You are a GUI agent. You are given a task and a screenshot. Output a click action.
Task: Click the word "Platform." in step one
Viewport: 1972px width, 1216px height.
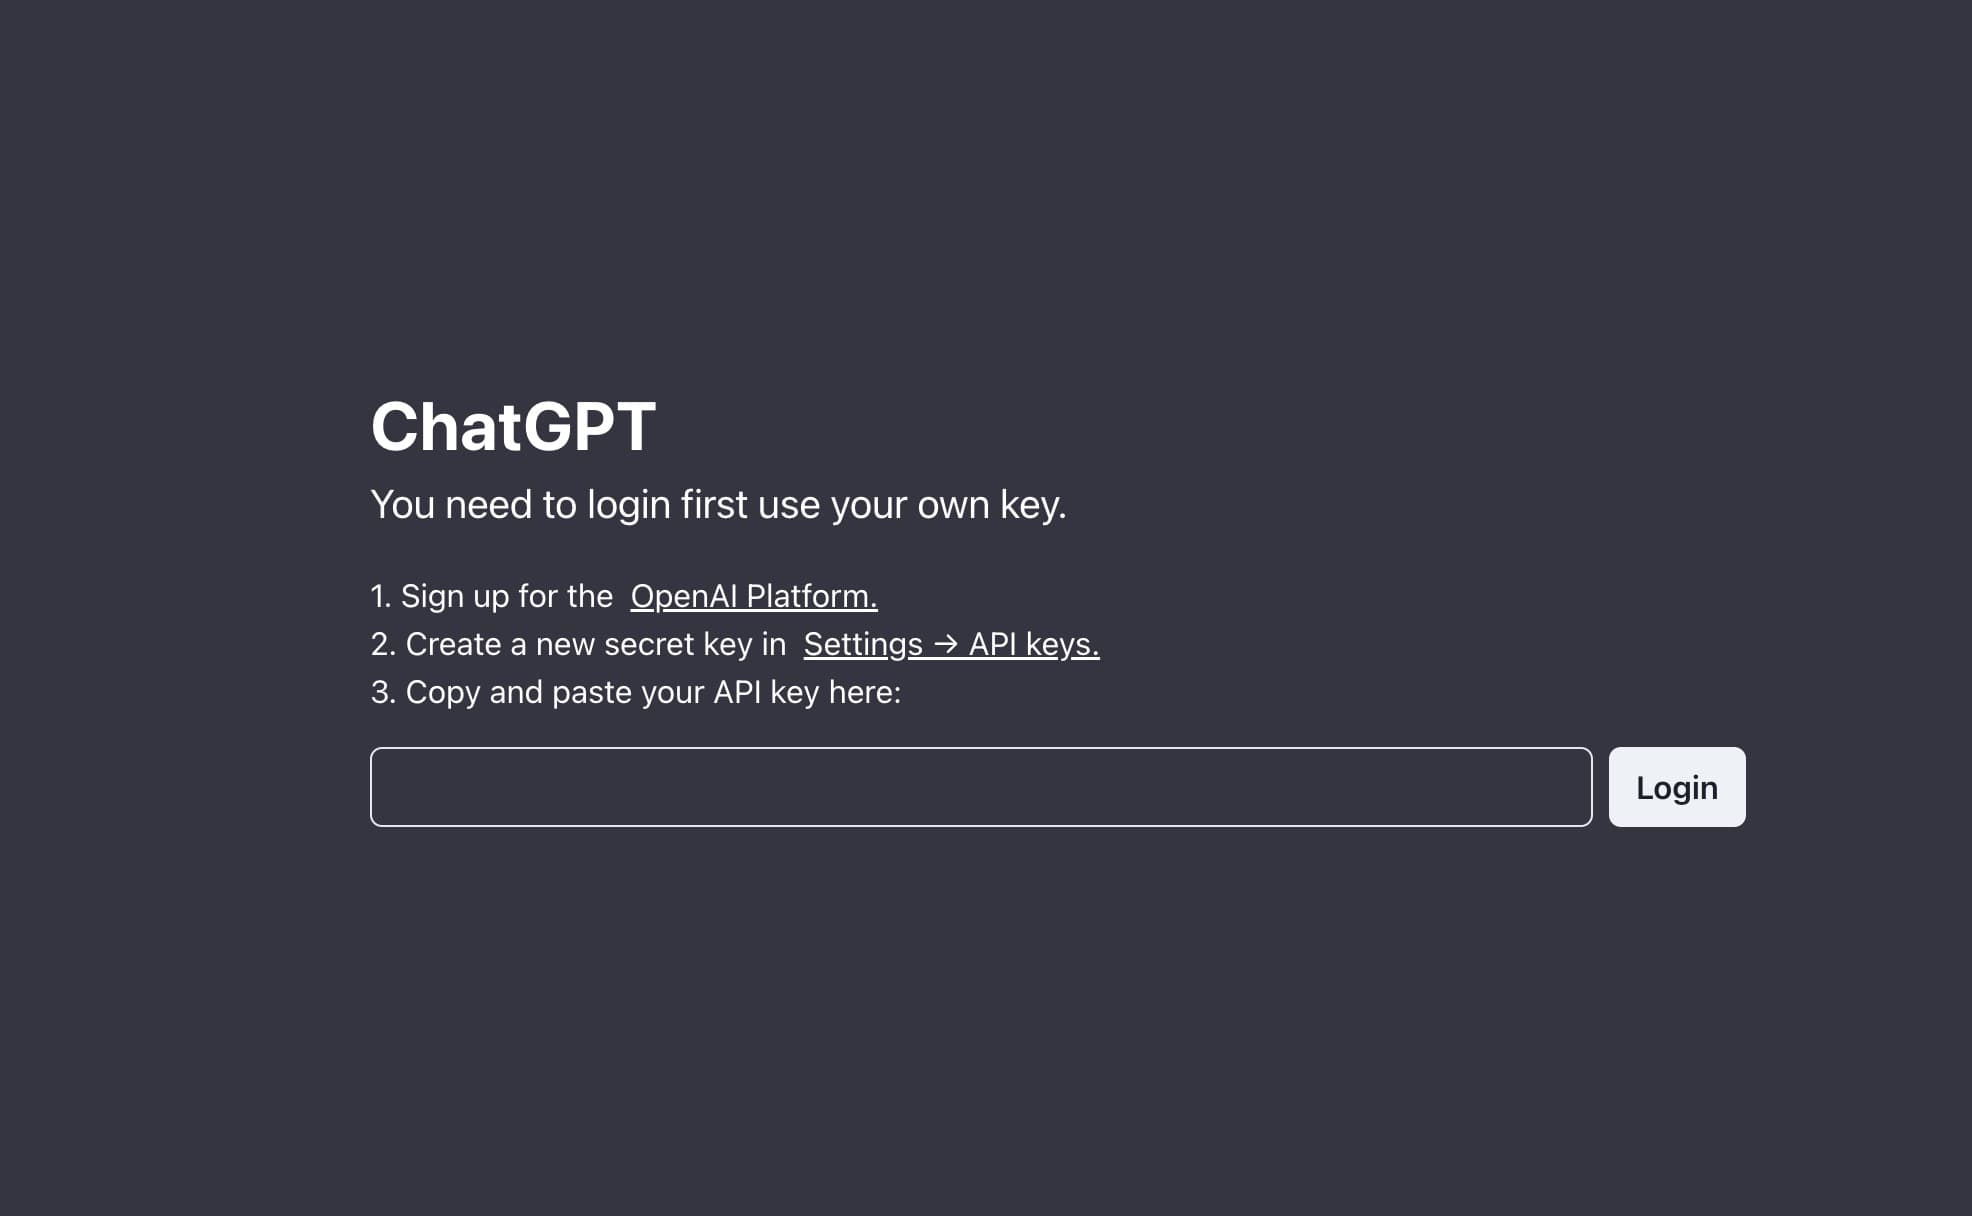coord(812,596)
